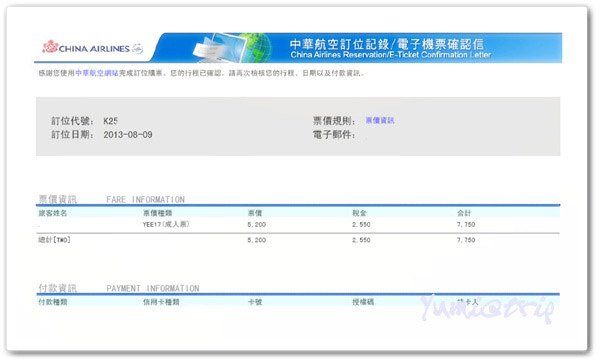The height and width of the screenshot is (363, 600).
Task: Click the 合計 column header
Action: [x=464, y=213]
